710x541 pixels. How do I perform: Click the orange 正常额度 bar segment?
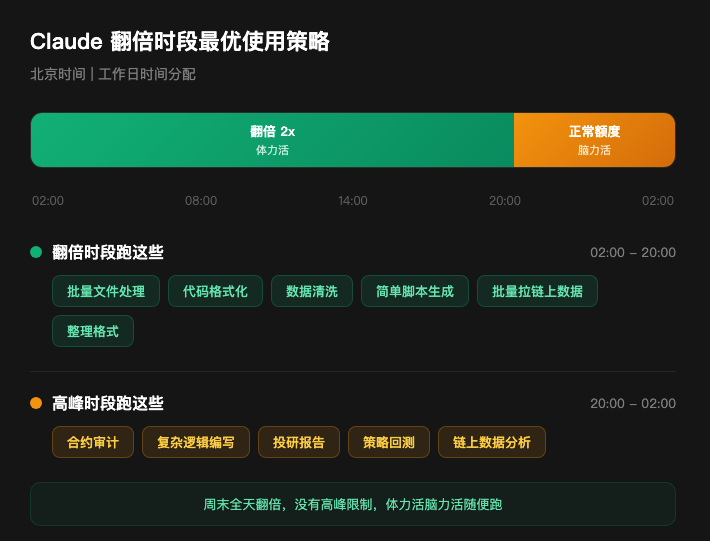coord(595,140)
